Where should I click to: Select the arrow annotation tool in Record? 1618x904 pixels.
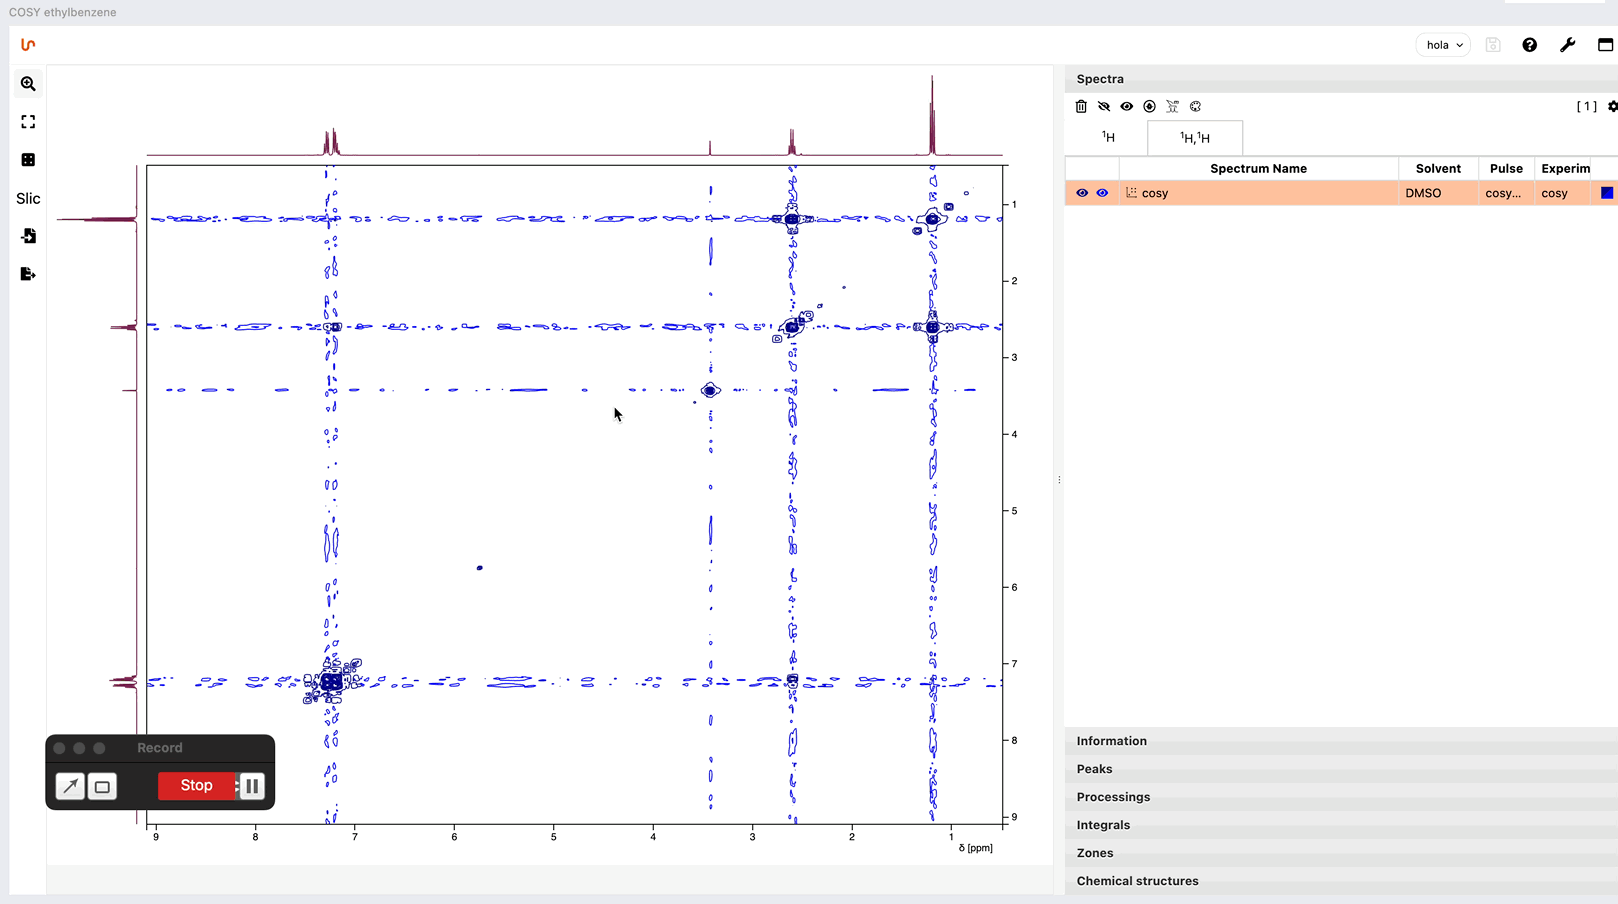click(x=70, y=787)
